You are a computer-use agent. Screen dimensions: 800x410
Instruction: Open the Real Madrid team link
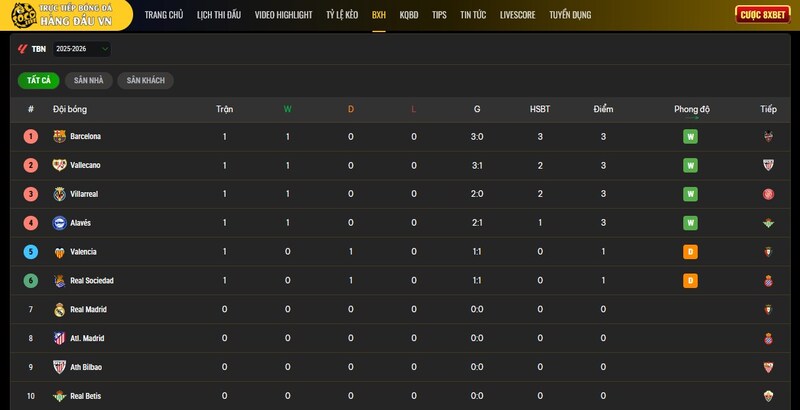tap(88, 310)
